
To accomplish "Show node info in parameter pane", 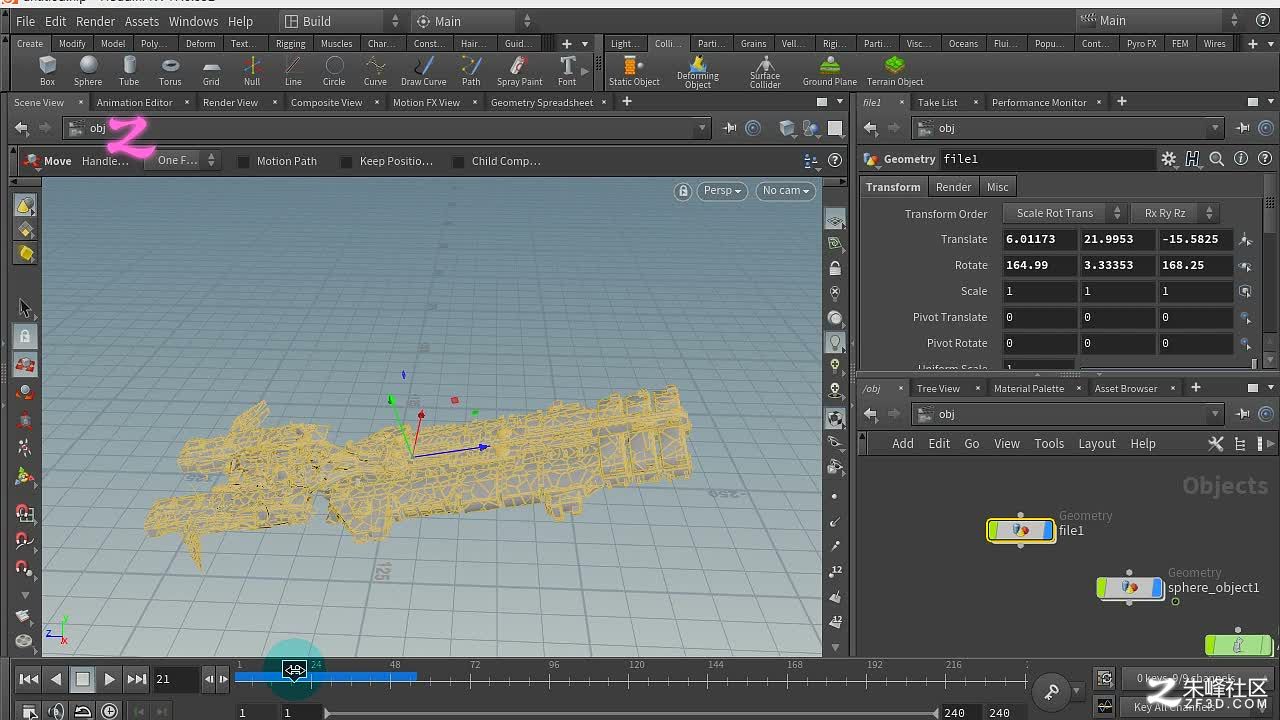I will [x=1241, y=159].
